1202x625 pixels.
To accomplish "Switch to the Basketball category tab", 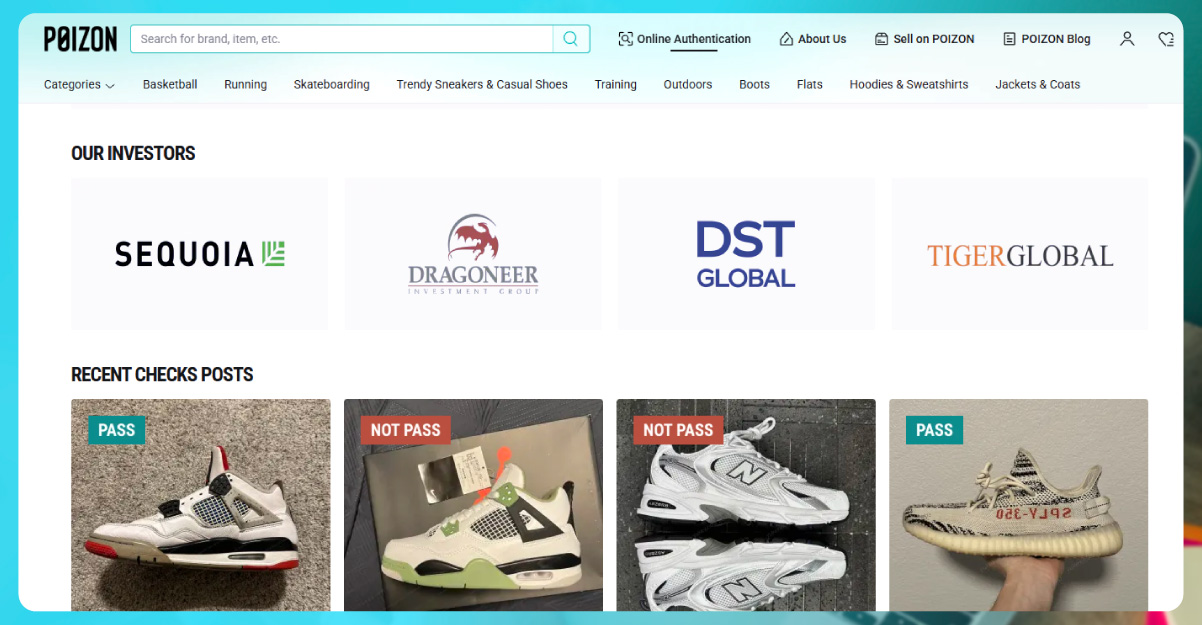I will [x=170, y=85].
